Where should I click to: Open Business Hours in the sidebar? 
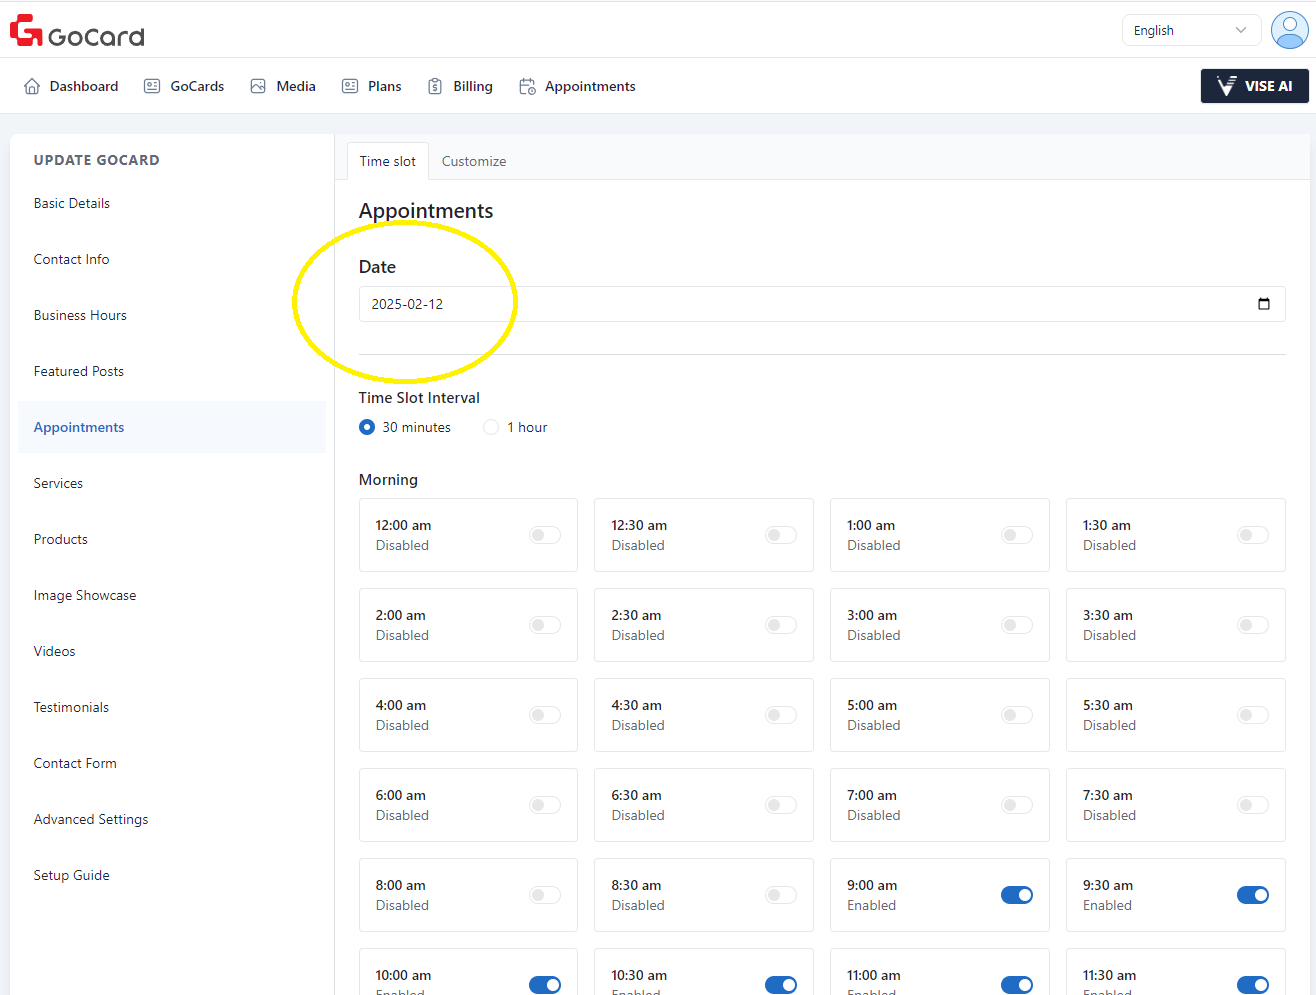(x=80, y=315)
